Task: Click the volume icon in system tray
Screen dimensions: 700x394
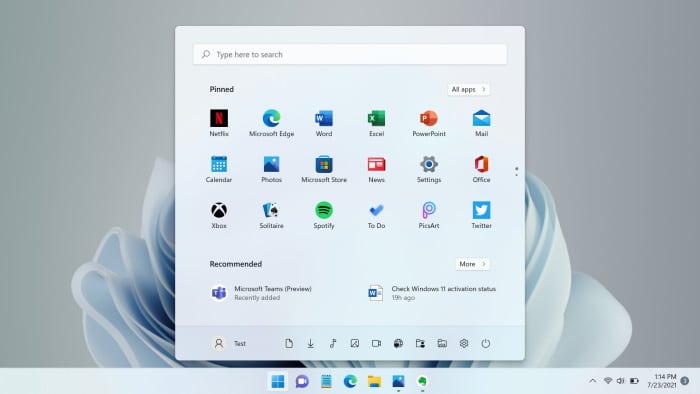Action: click(x=621, y=381)
